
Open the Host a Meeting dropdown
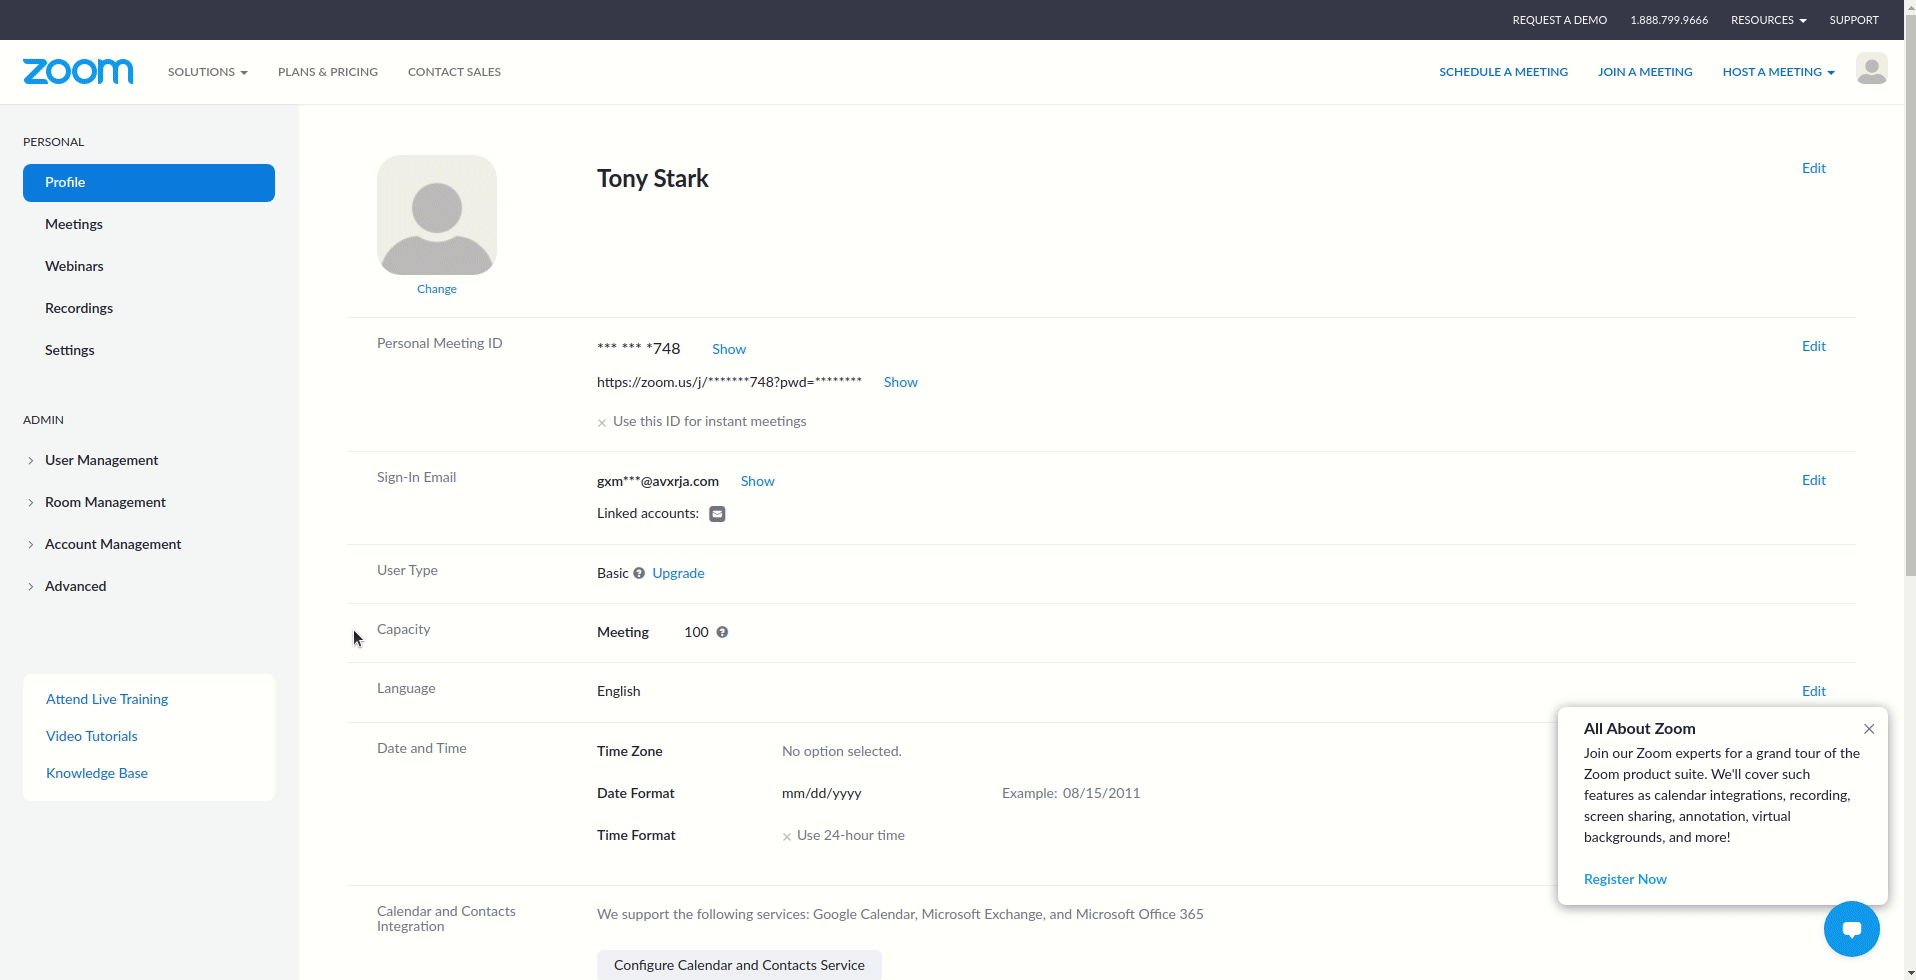[x=1778, y=72]
